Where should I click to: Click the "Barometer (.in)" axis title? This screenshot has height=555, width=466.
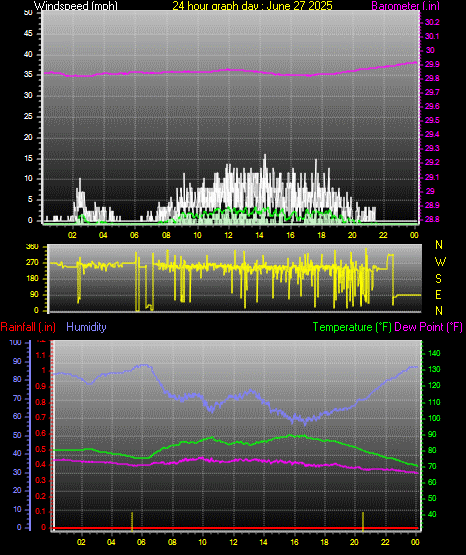click(x=406, y=6)
